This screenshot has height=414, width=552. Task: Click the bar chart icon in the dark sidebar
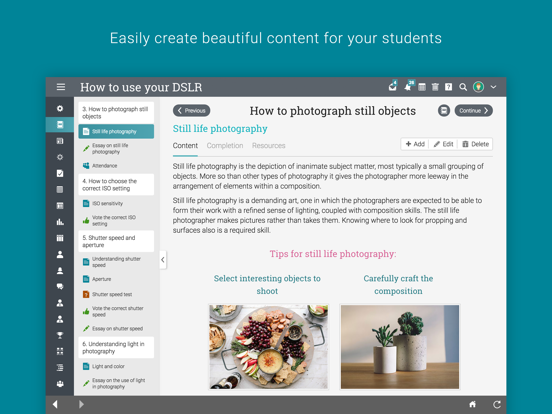click(x=60, y=222)
